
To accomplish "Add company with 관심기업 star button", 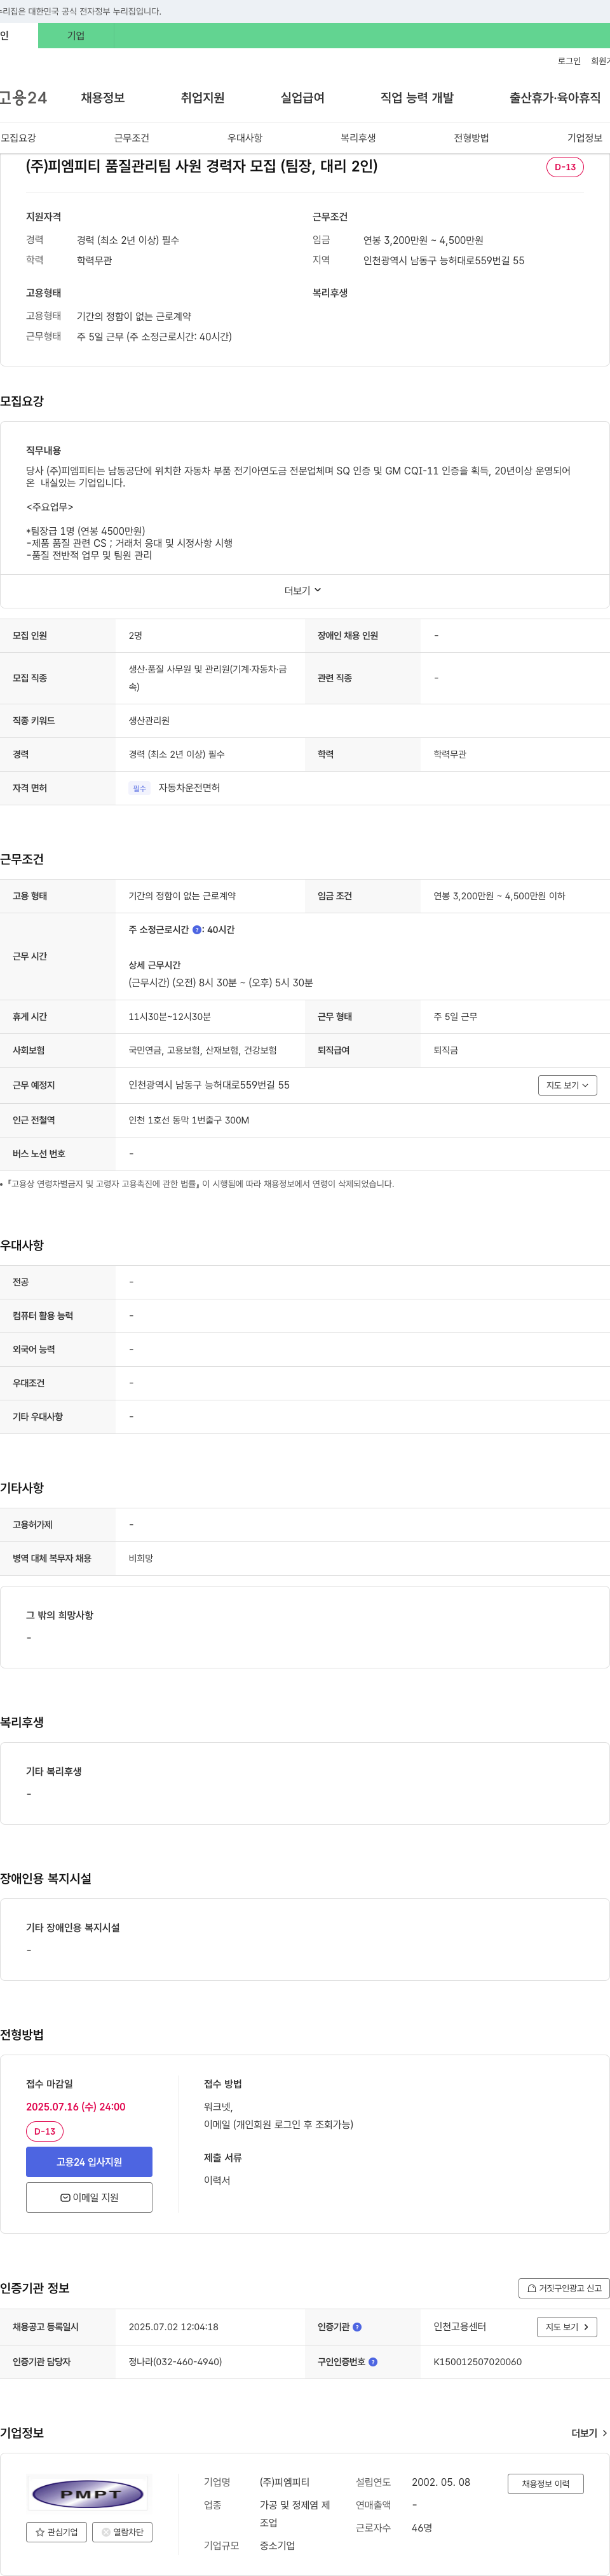I will pyautogui.click(x=56, y=2532).
